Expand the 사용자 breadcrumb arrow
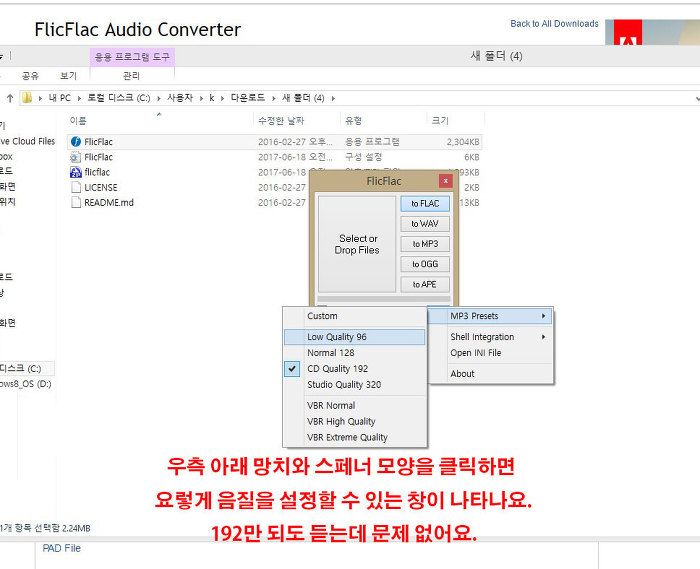Screen dimensions: 700x569 click(x=201, y=98)
